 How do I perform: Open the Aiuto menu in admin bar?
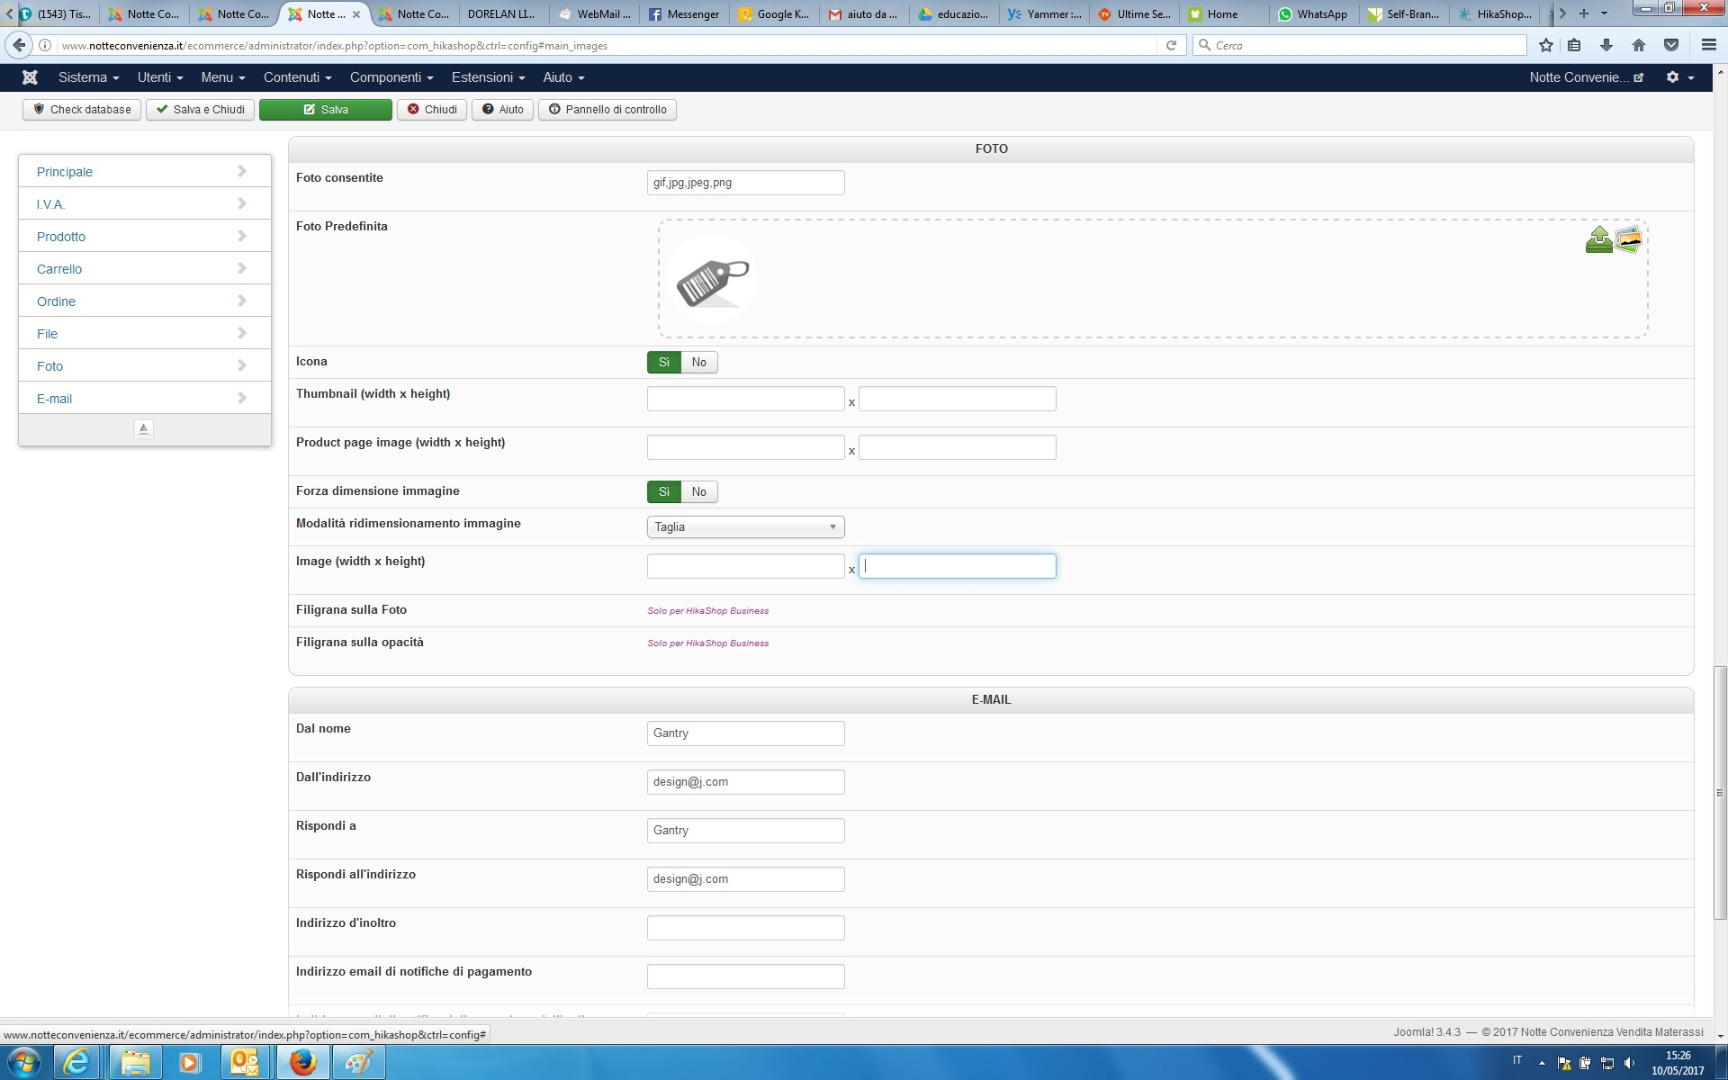pos(564,77)
